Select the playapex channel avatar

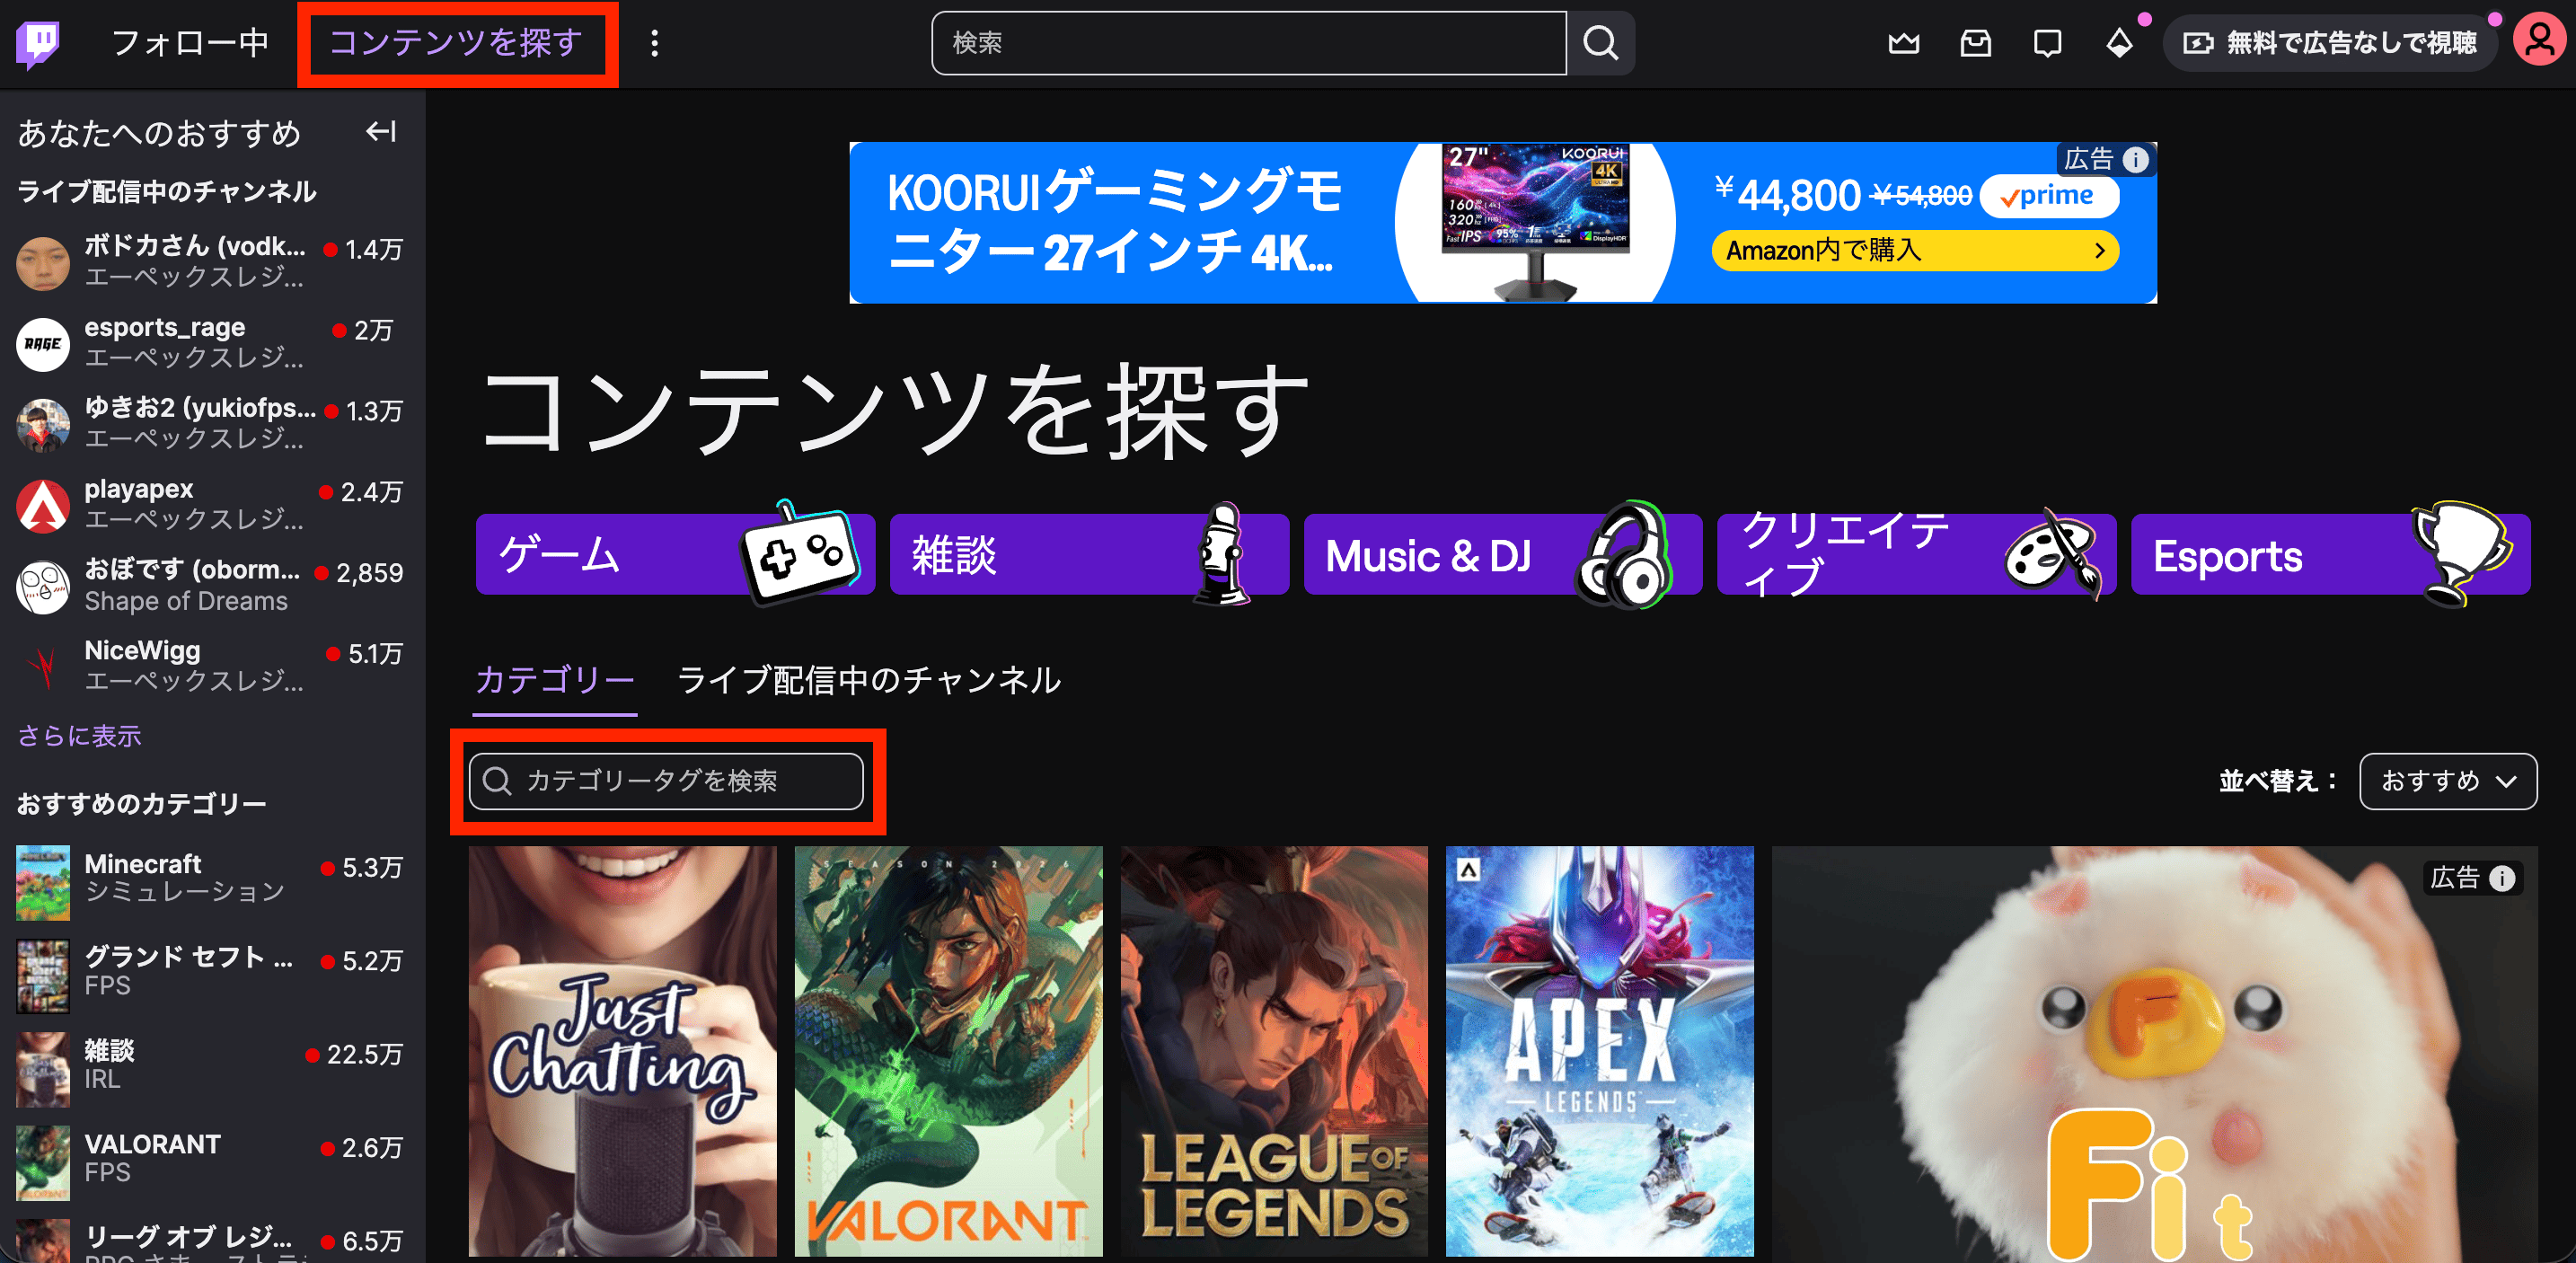[42, 505]
